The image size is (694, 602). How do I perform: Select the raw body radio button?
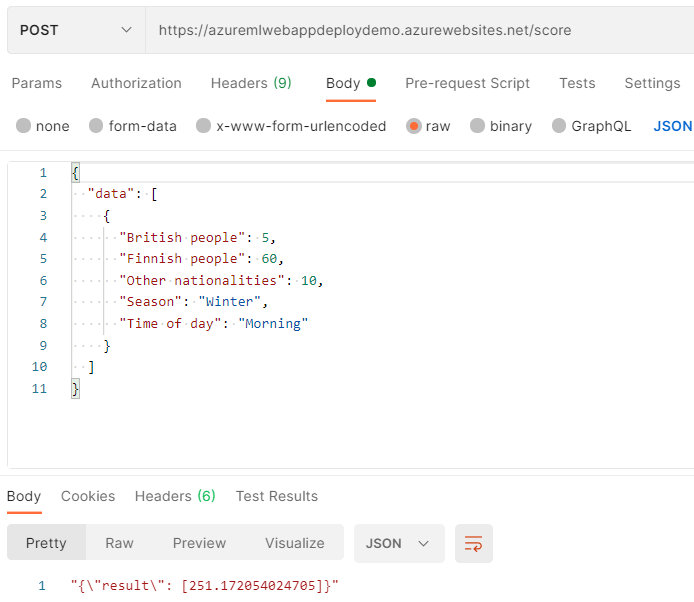tap(413, 126)
